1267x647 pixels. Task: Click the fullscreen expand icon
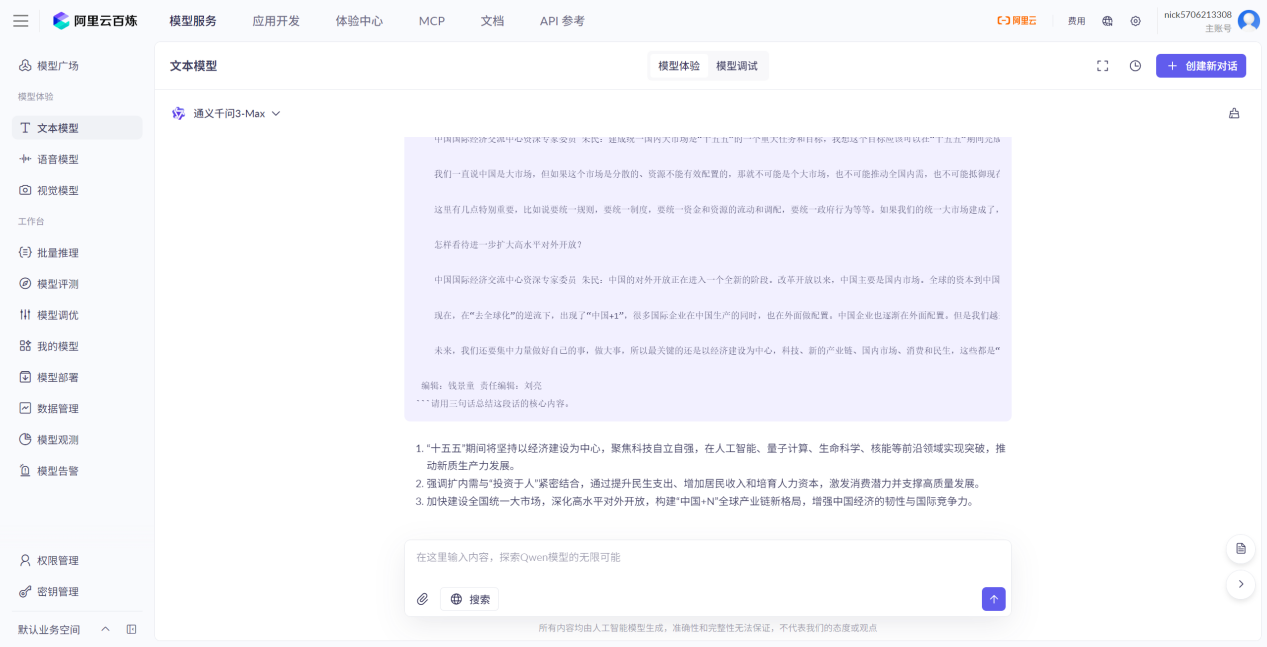(1103, 66)
